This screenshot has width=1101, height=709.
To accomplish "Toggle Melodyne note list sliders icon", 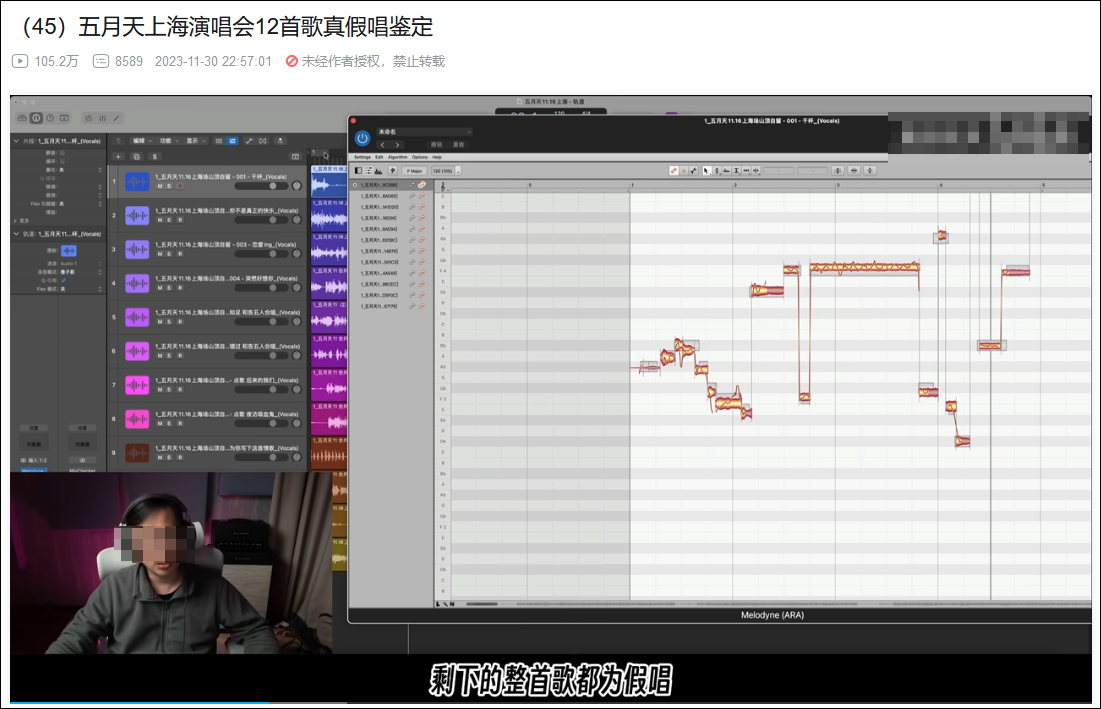I will coord(369,171).
